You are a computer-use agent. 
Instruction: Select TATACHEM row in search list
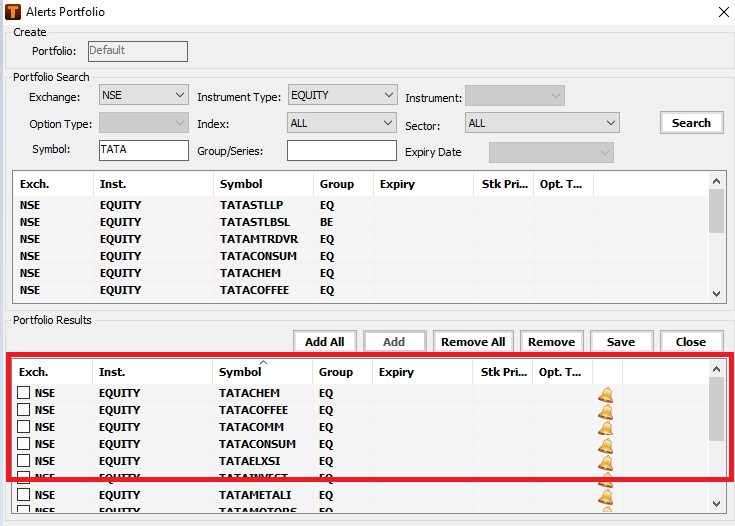click(360, 273)
